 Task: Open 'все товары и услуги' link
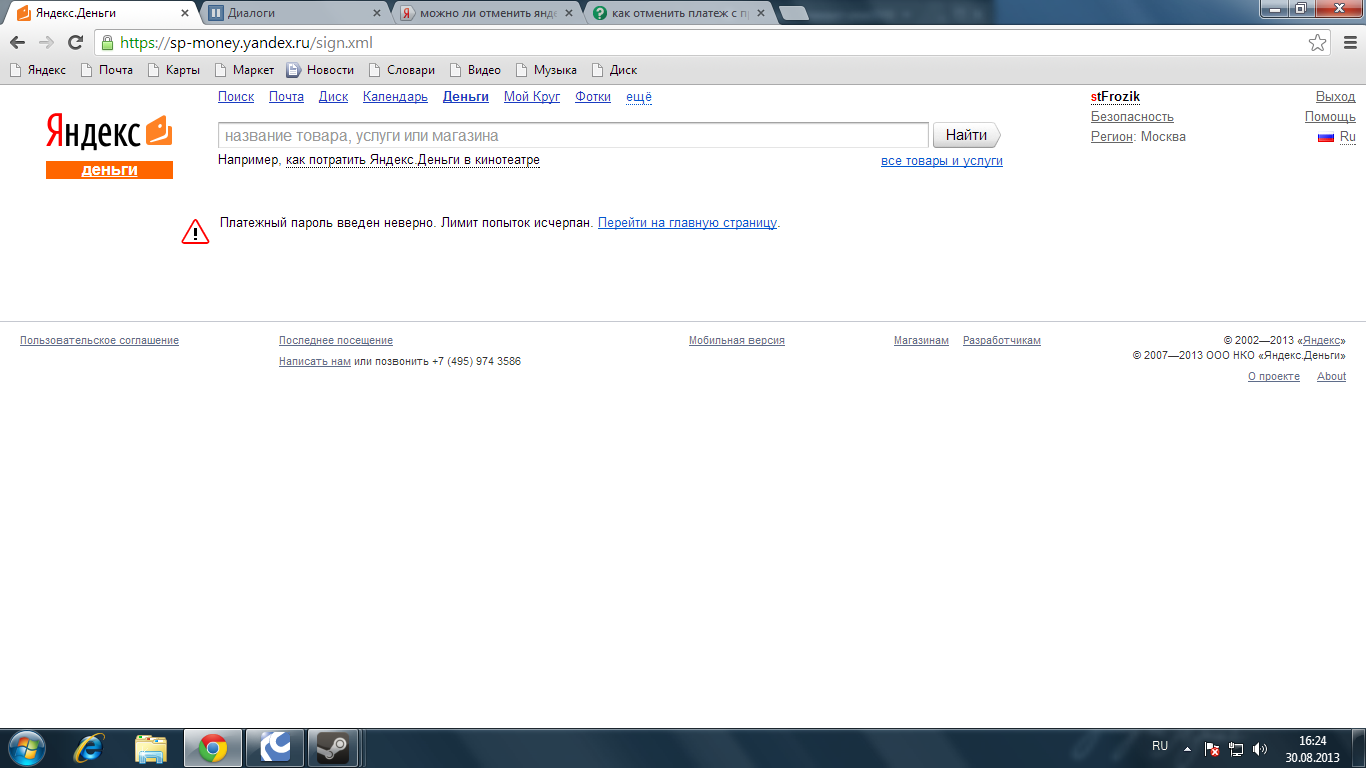tap(942, 161)
